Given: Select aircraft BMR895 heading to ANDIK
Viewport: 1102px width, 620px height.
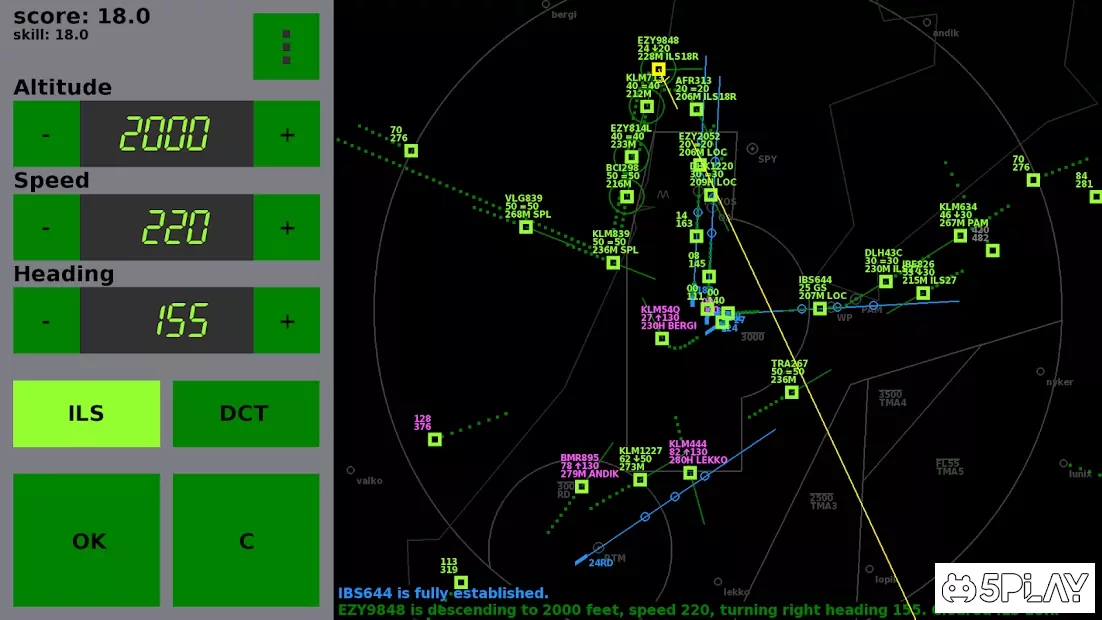Looking at the screenshot, I should [x=582, y=487].
